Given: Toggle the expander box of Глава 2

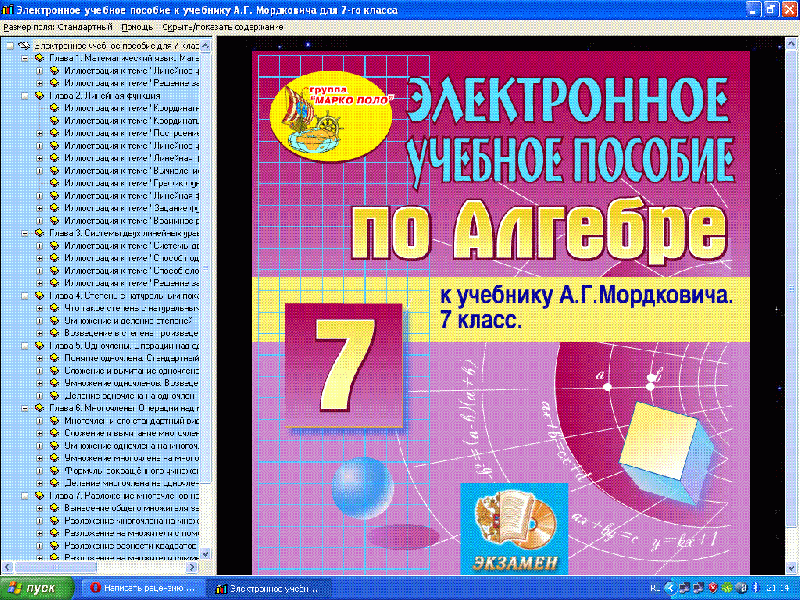Looking at the screenshot, I should point(24,95).
